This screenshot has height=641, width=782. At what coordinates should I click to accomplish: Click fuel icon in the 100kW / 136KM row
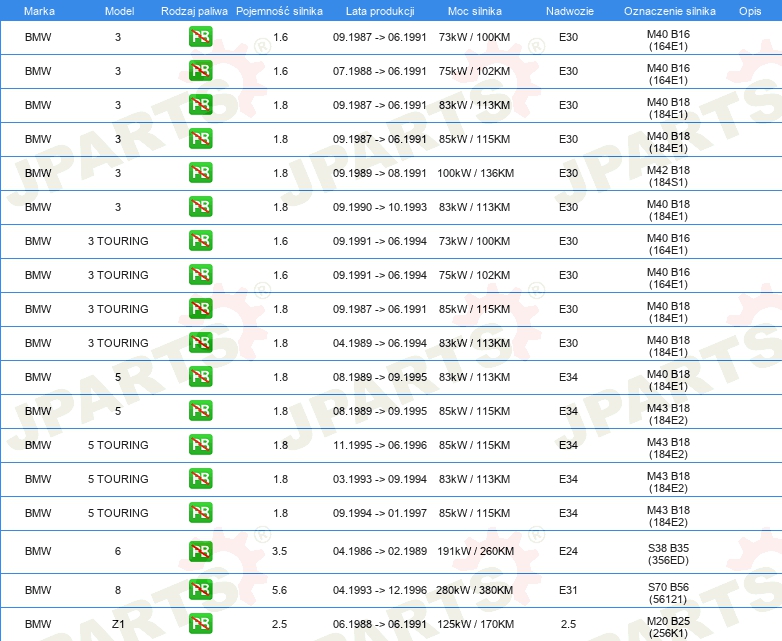click(200, 173)
